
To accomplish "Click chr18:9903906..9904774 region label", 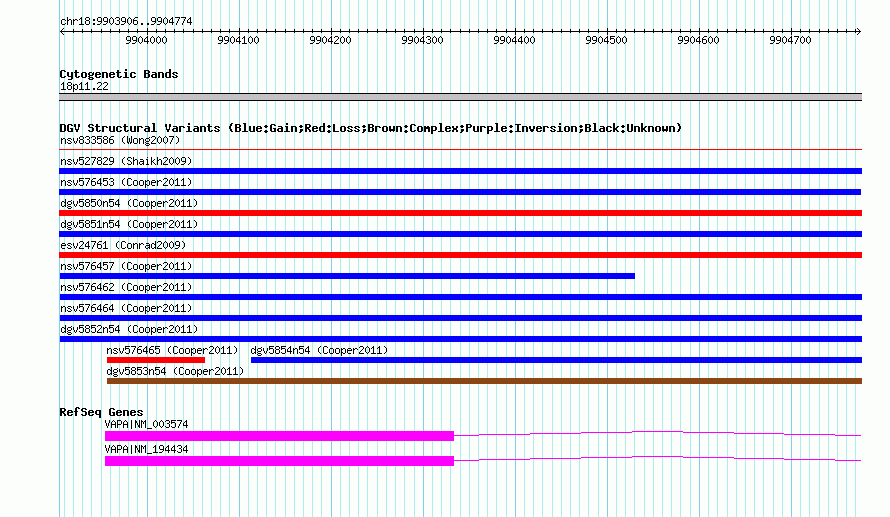I will point(126,21).
